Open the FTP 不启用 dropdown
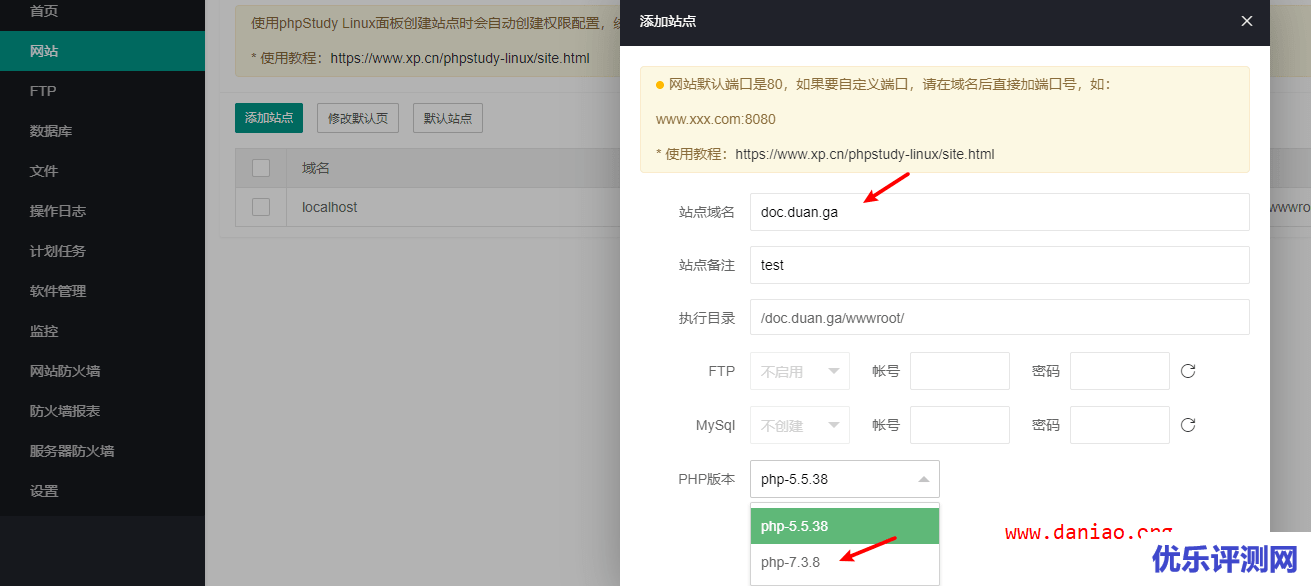The height and width of the screenshot is (586, 1311). coord(799,370)
